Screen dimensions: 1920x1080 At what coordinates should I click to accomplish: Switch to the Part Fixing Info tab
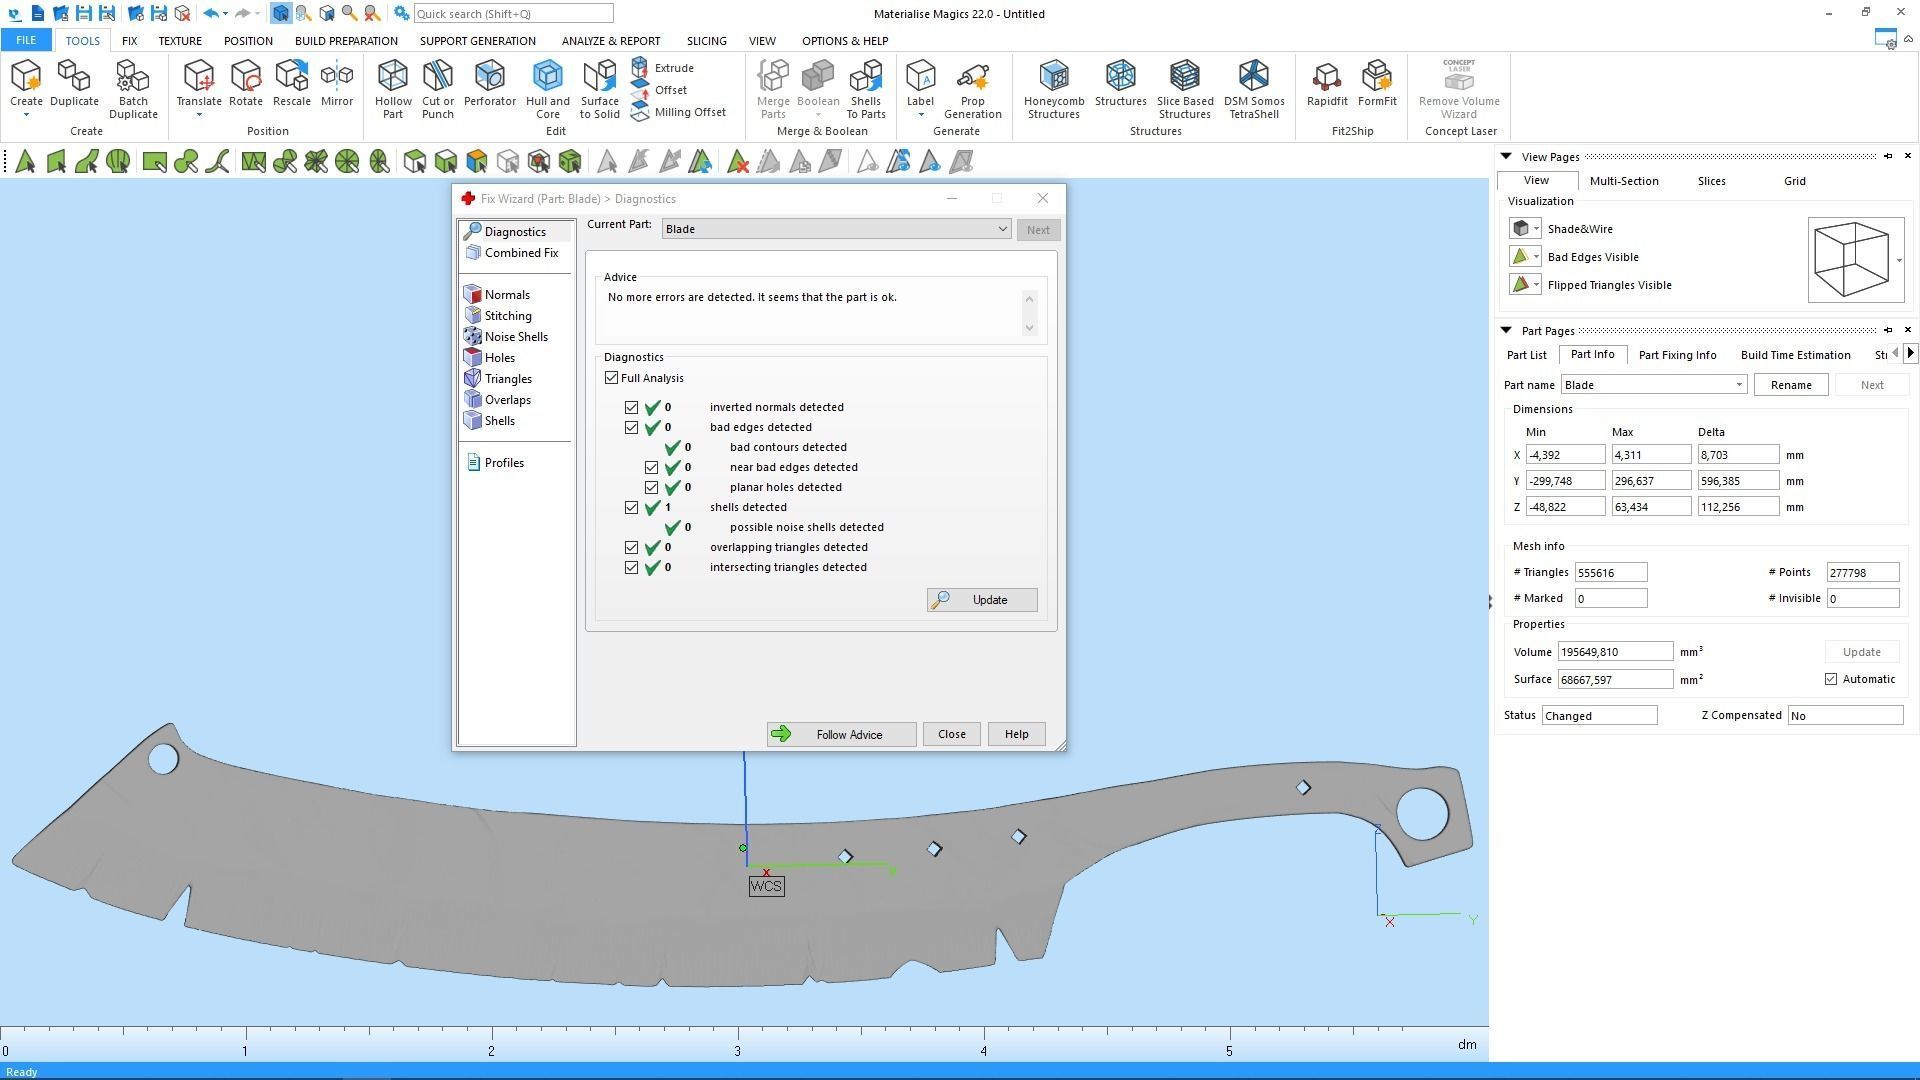tap(1677, 355)
